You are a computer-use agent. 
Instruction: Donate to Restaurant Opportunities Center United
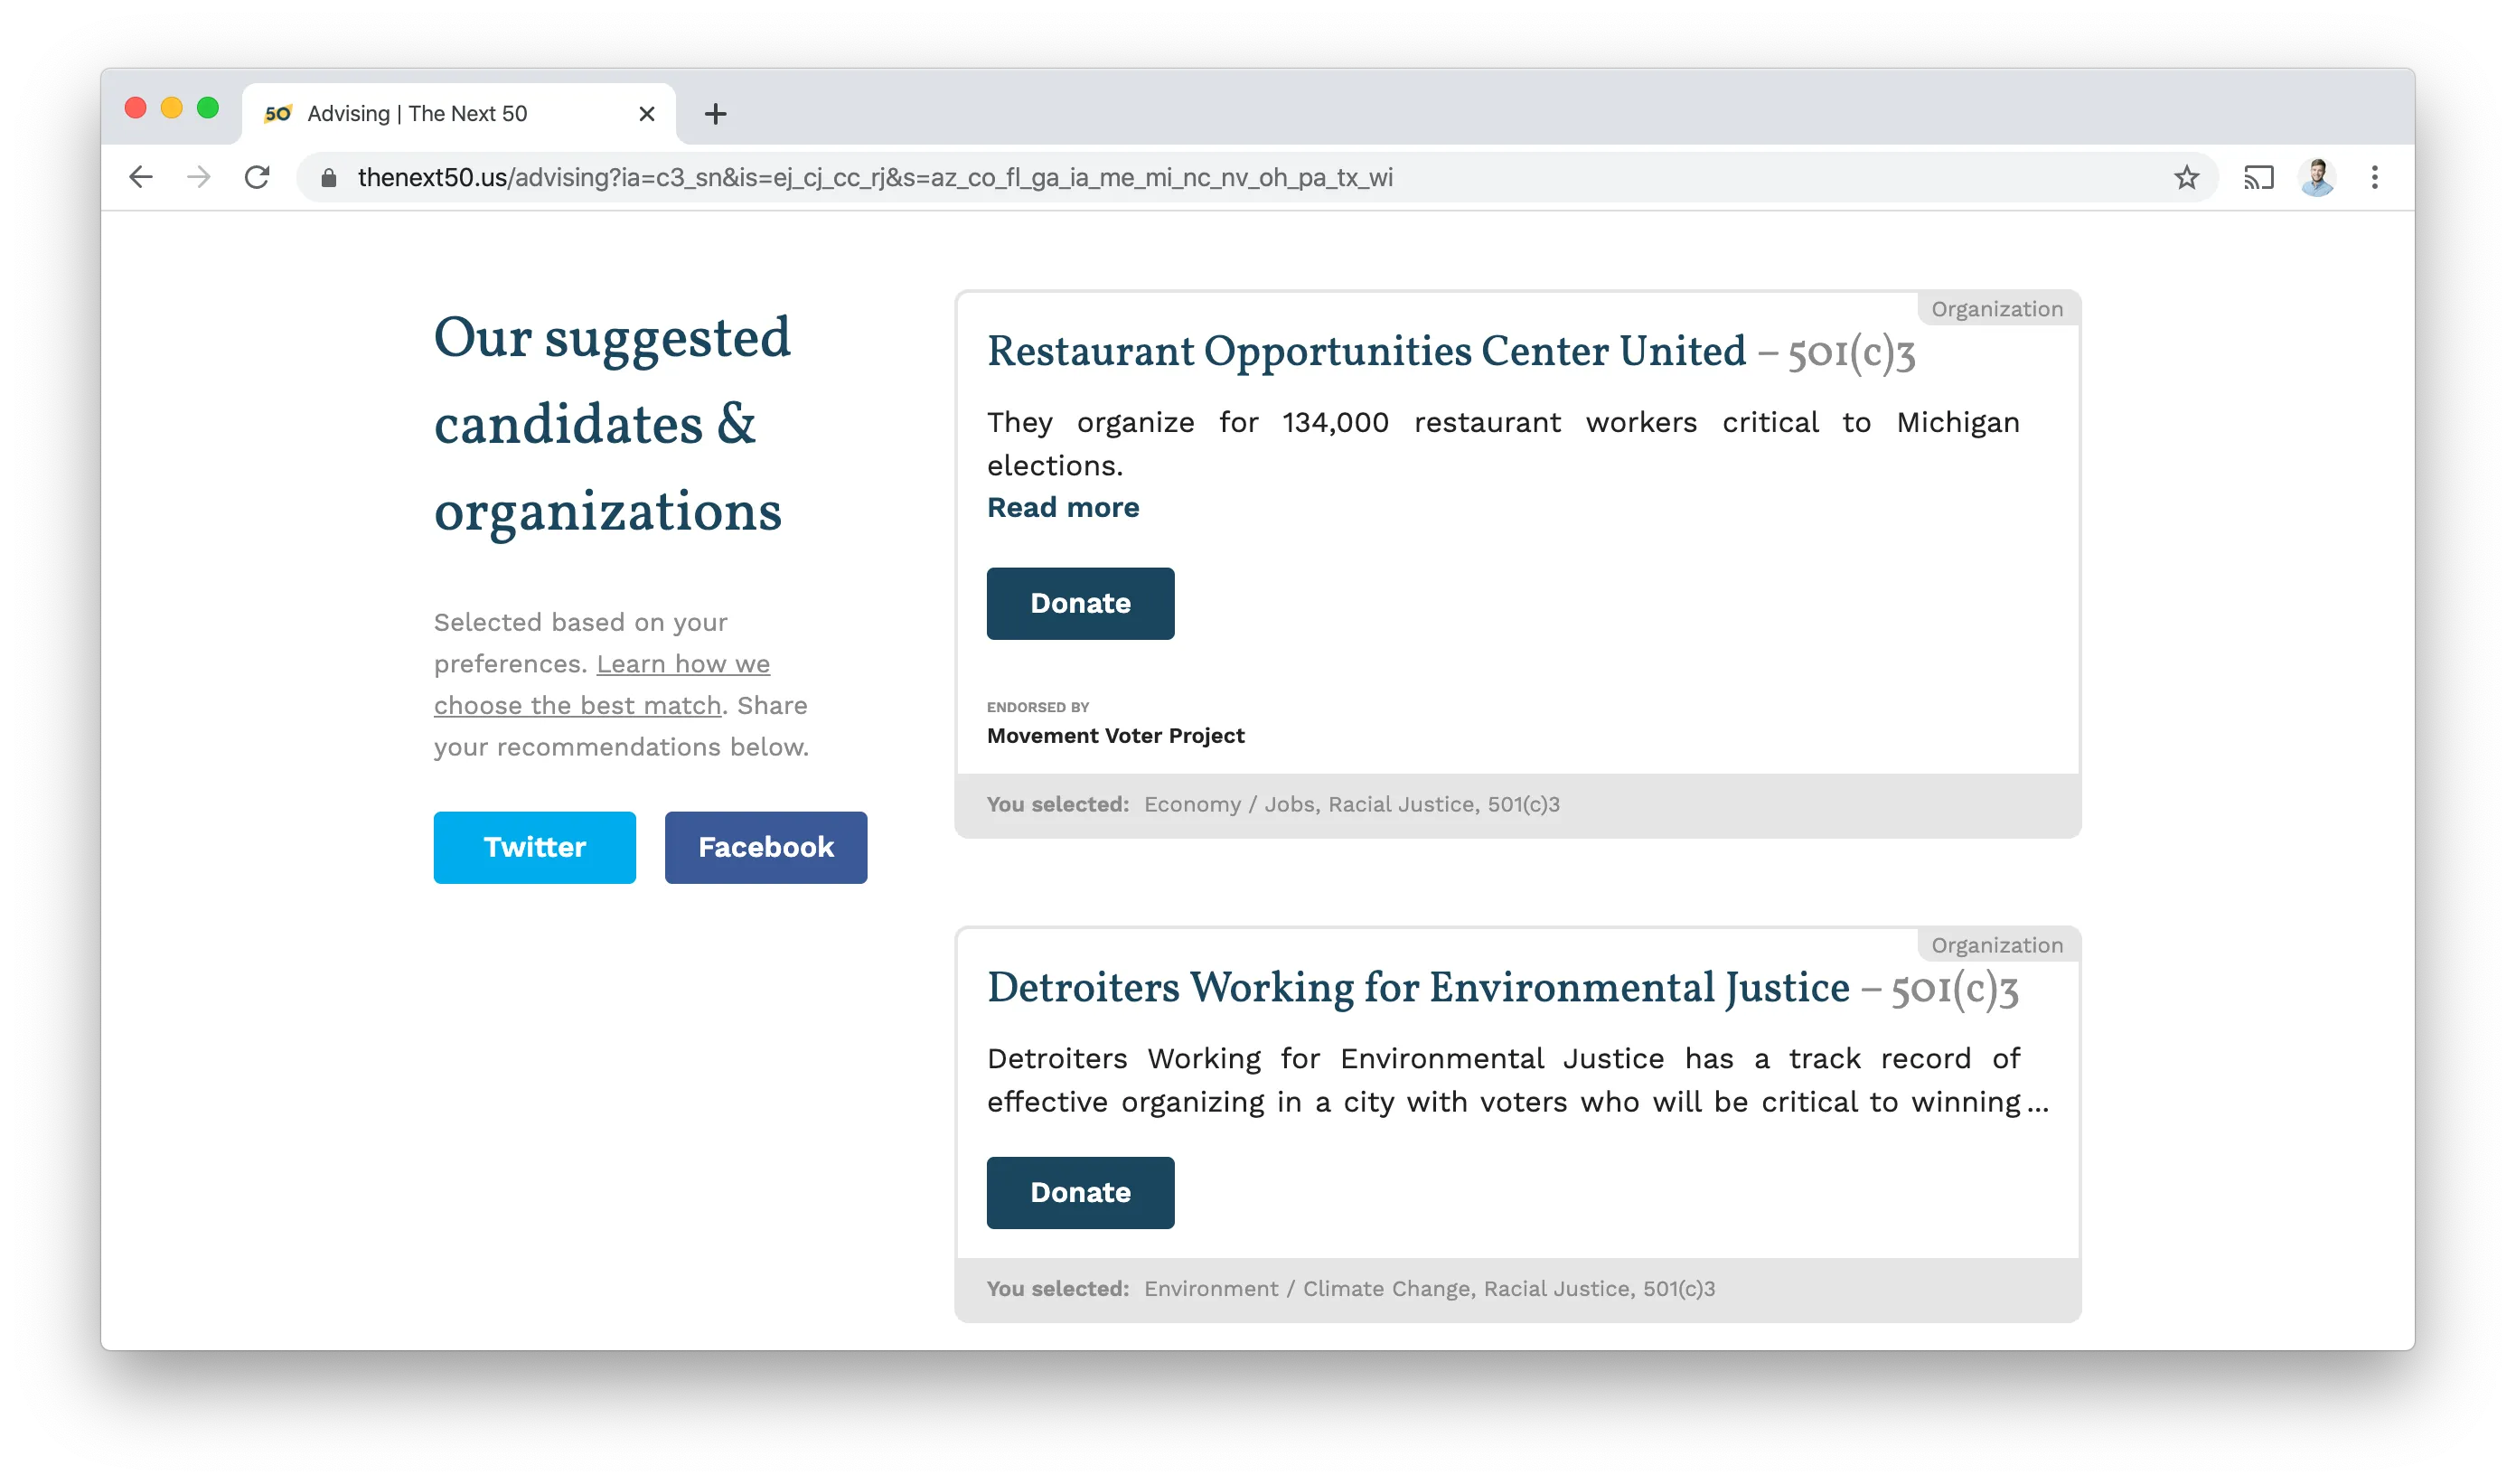(x=1080, y=603)
